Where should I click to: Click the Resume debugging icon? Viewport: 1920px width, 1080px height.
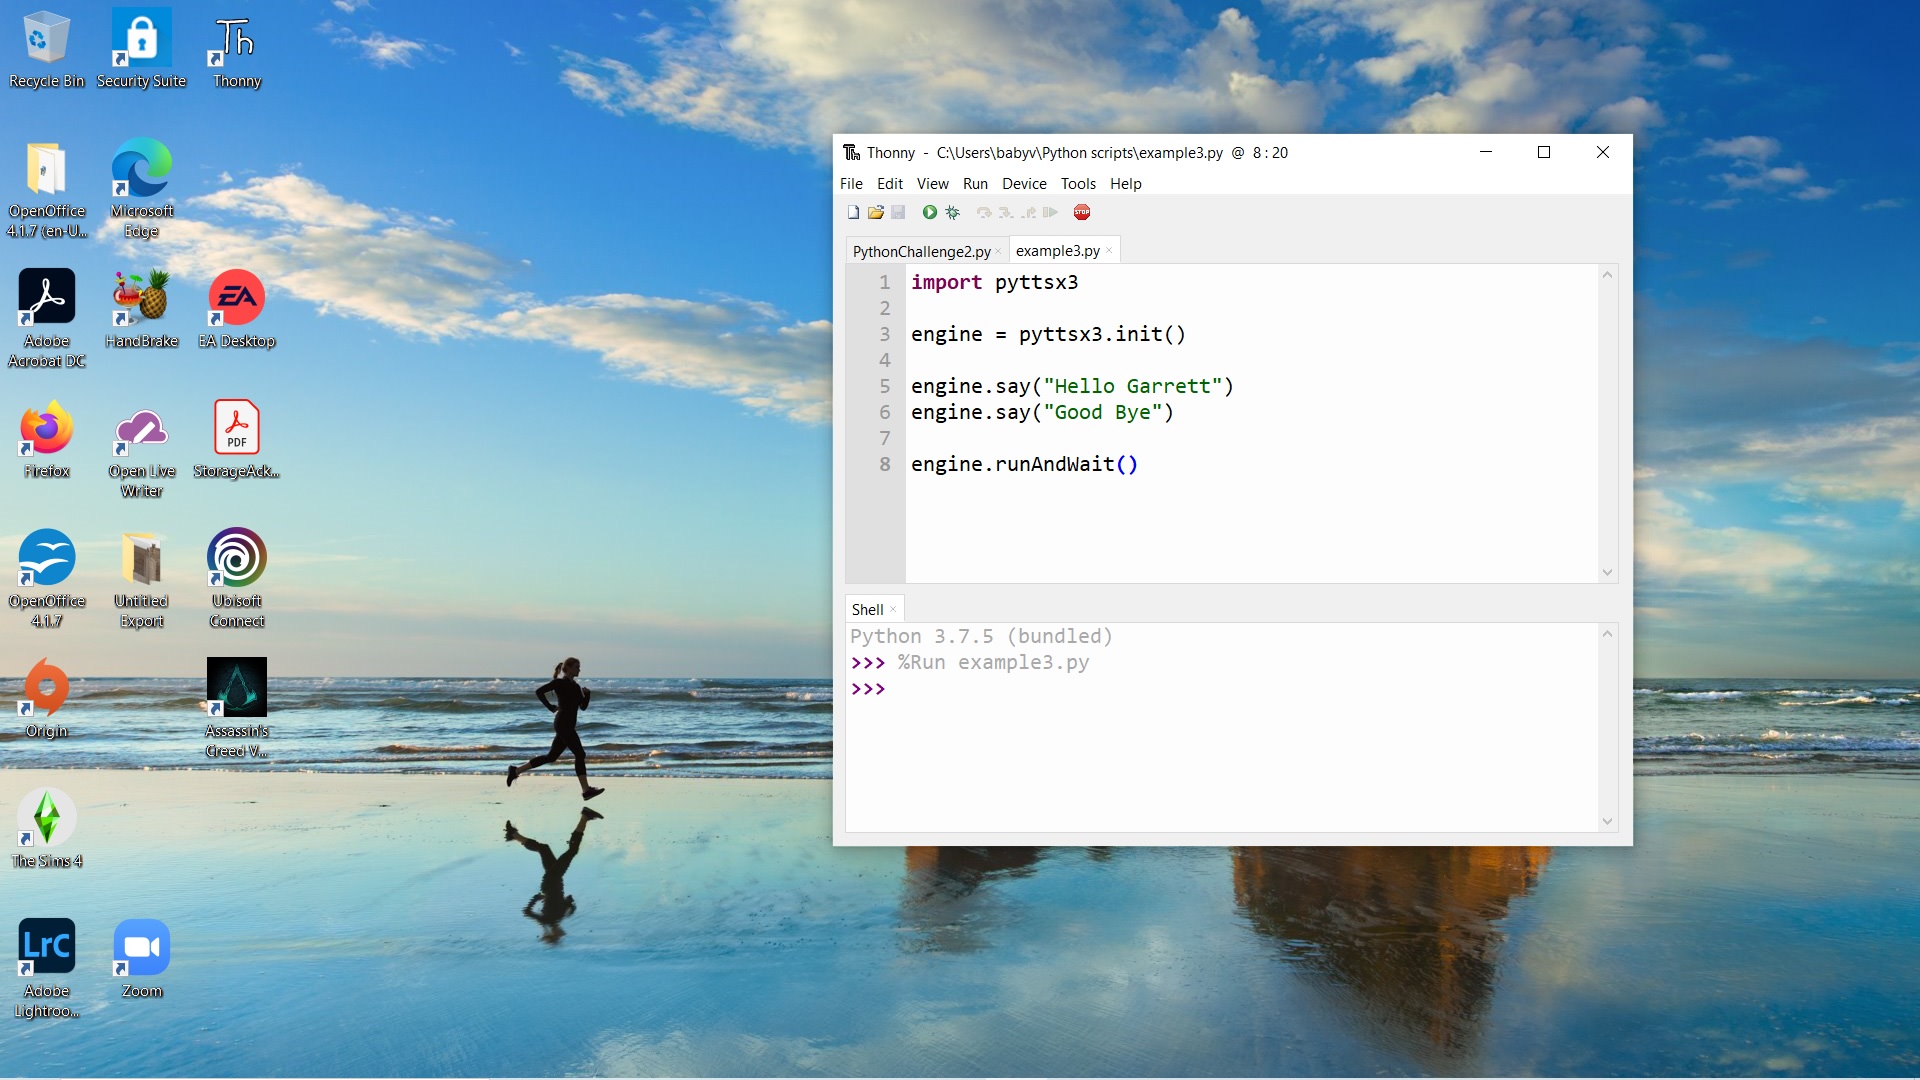(1050, 212)
